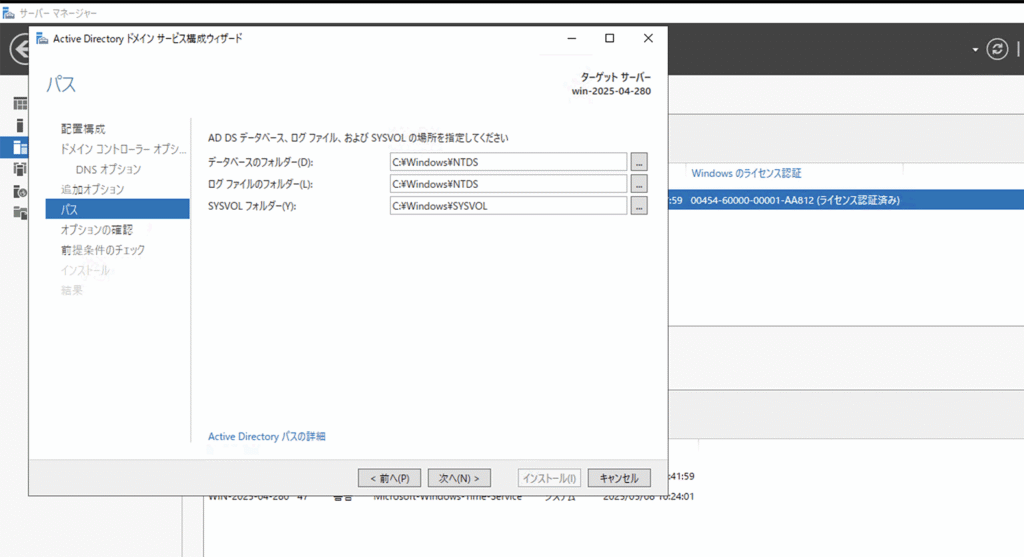
Task: Open File and Storage Services sidebar icon
Action: (x=20, y=213)
